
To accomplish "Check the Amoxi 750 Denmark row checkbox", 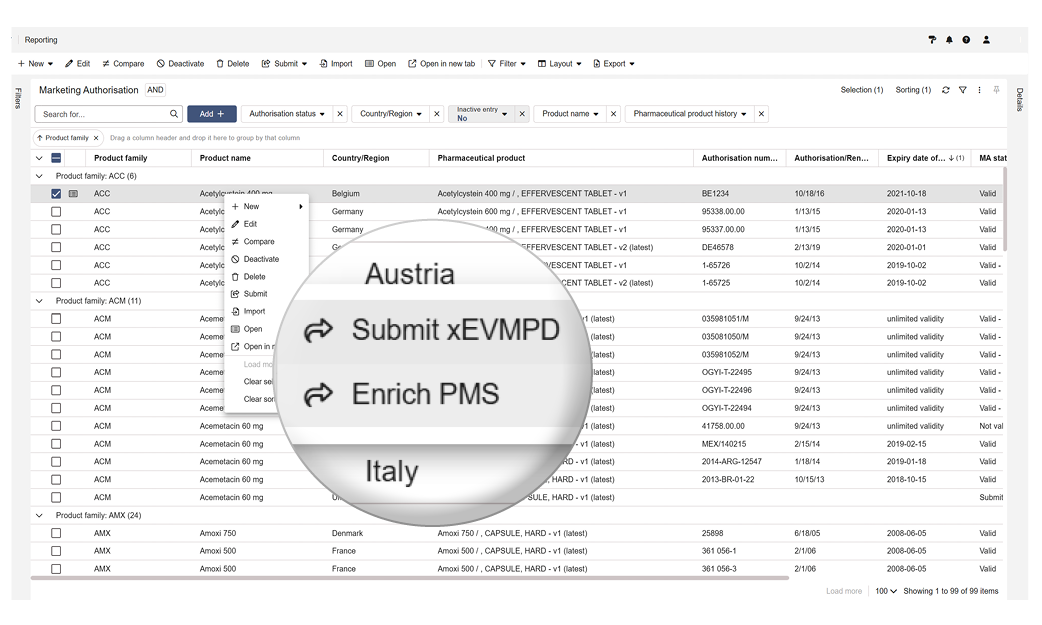I will pyautogui.click(x=56, y=534).
